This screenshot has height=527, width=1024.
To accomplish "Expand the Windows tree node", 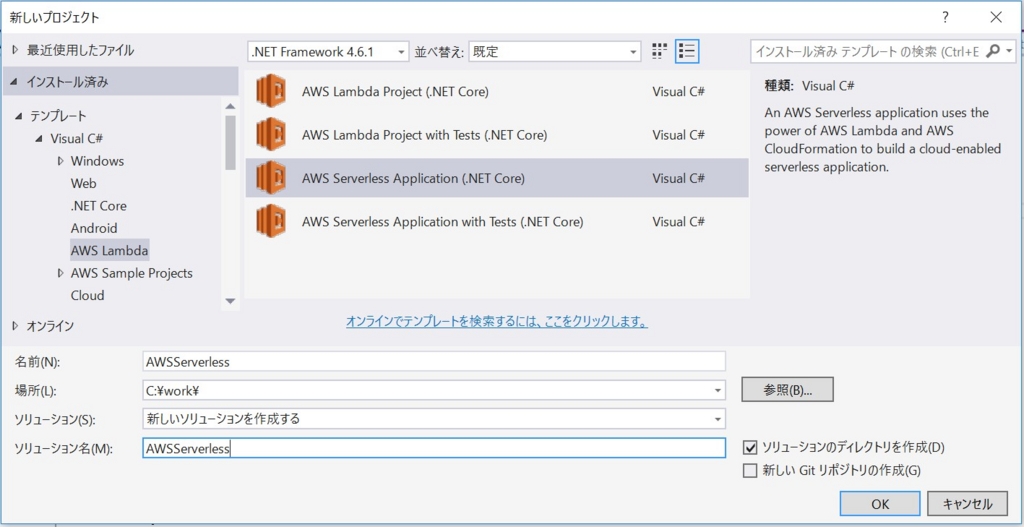I will [60, 161].
